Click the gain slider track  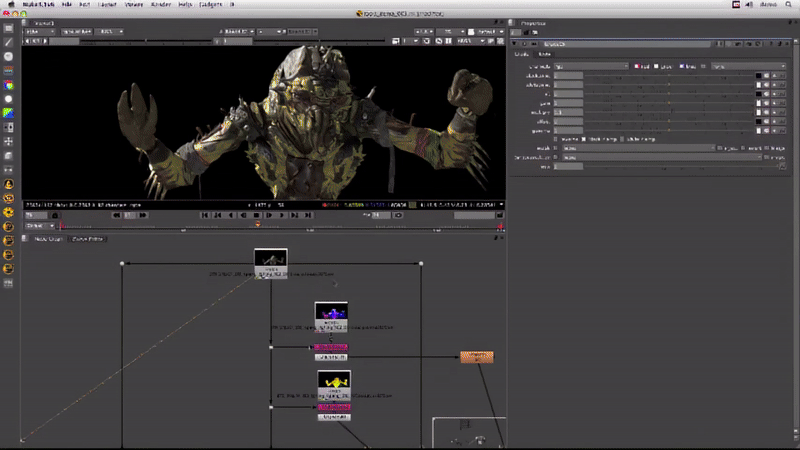click(x=668, y=102)
